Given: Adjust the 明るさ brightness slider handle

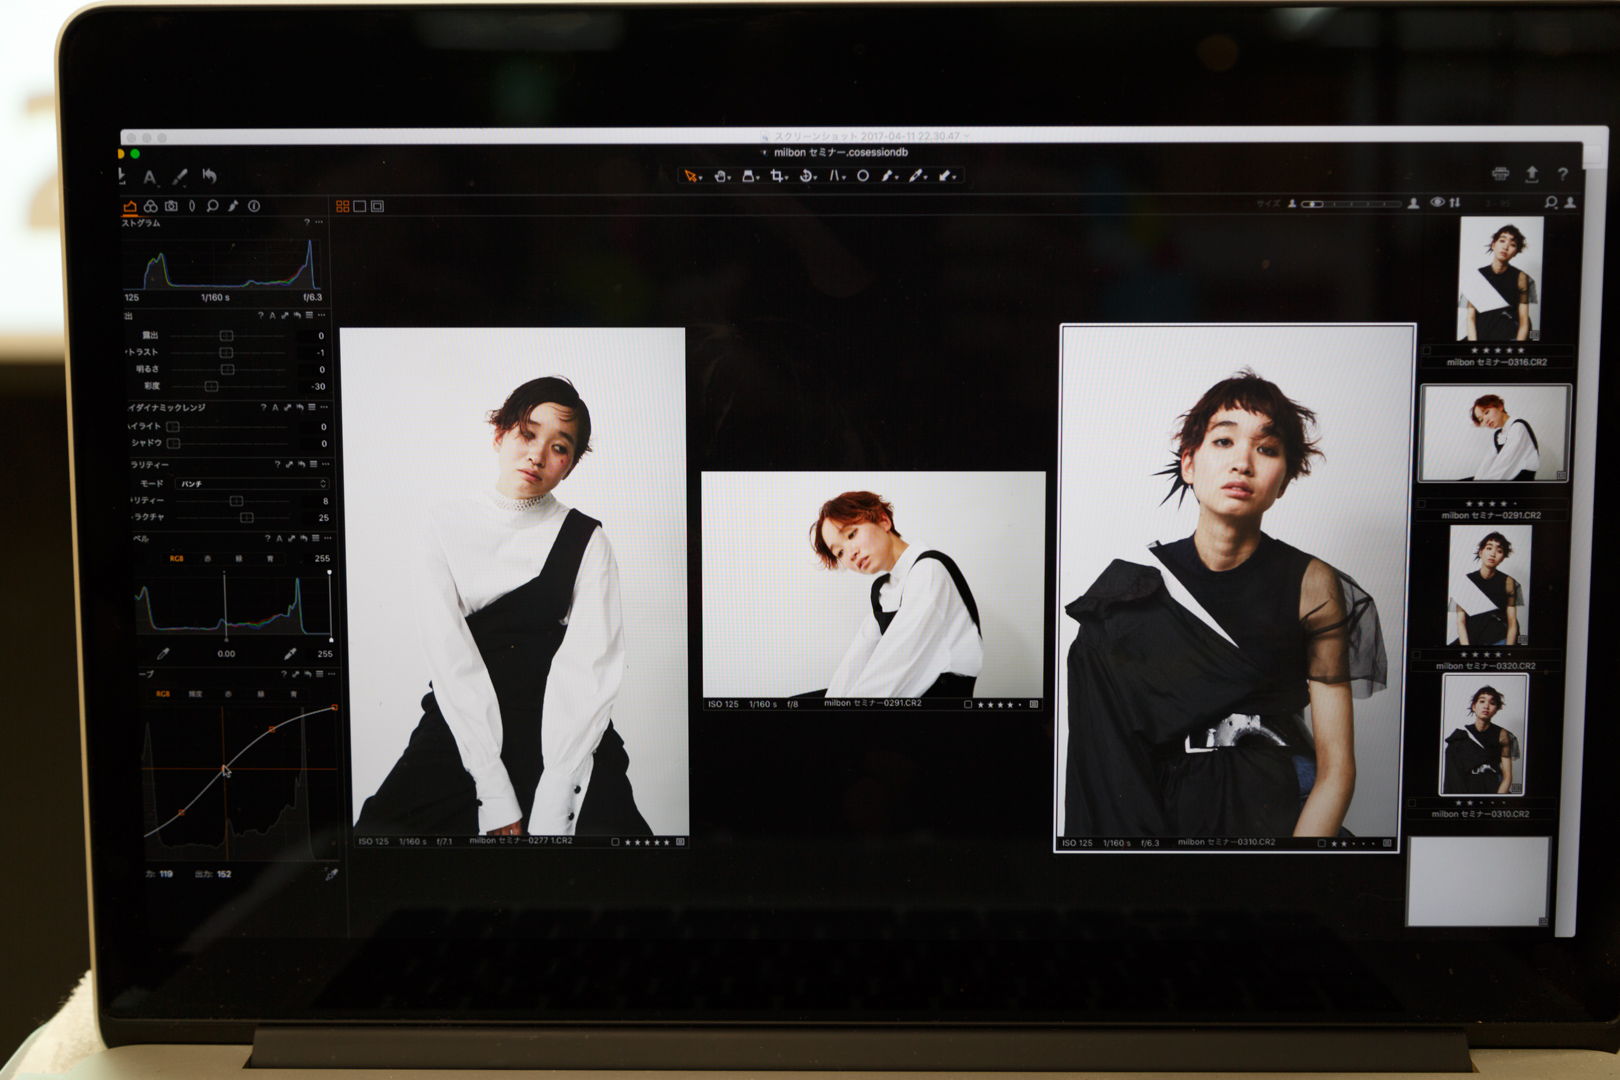Looking at the screenshot, I should click(x=227, y=369).
